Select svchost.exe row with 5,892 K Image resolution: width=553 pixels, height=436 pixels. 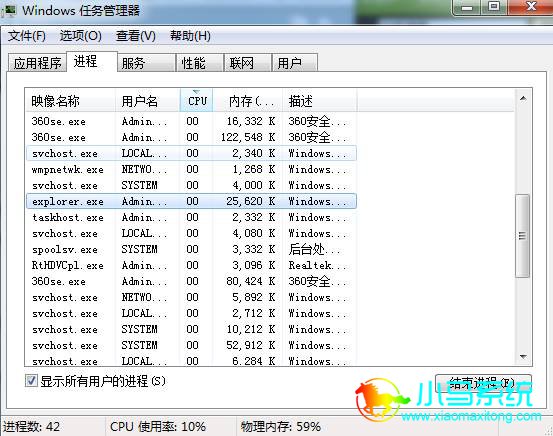pos(192,297)
